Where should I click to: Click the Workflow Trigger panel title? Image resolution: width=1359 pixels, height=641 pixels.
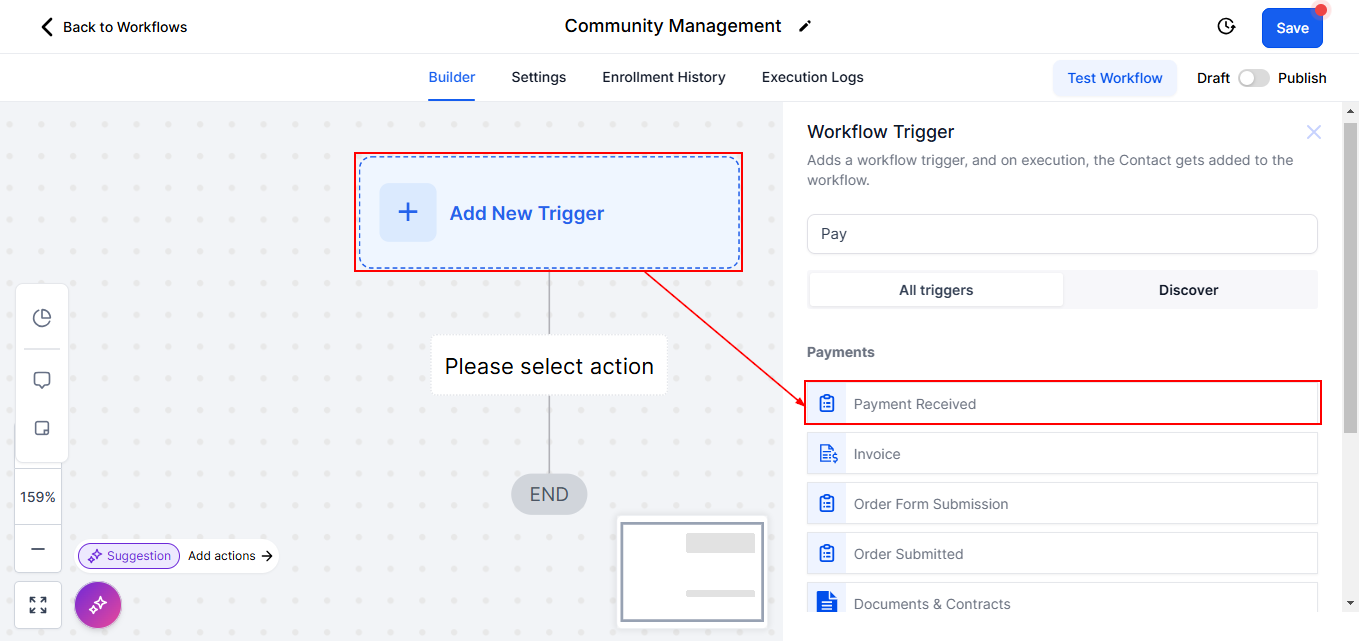(881, 132)
